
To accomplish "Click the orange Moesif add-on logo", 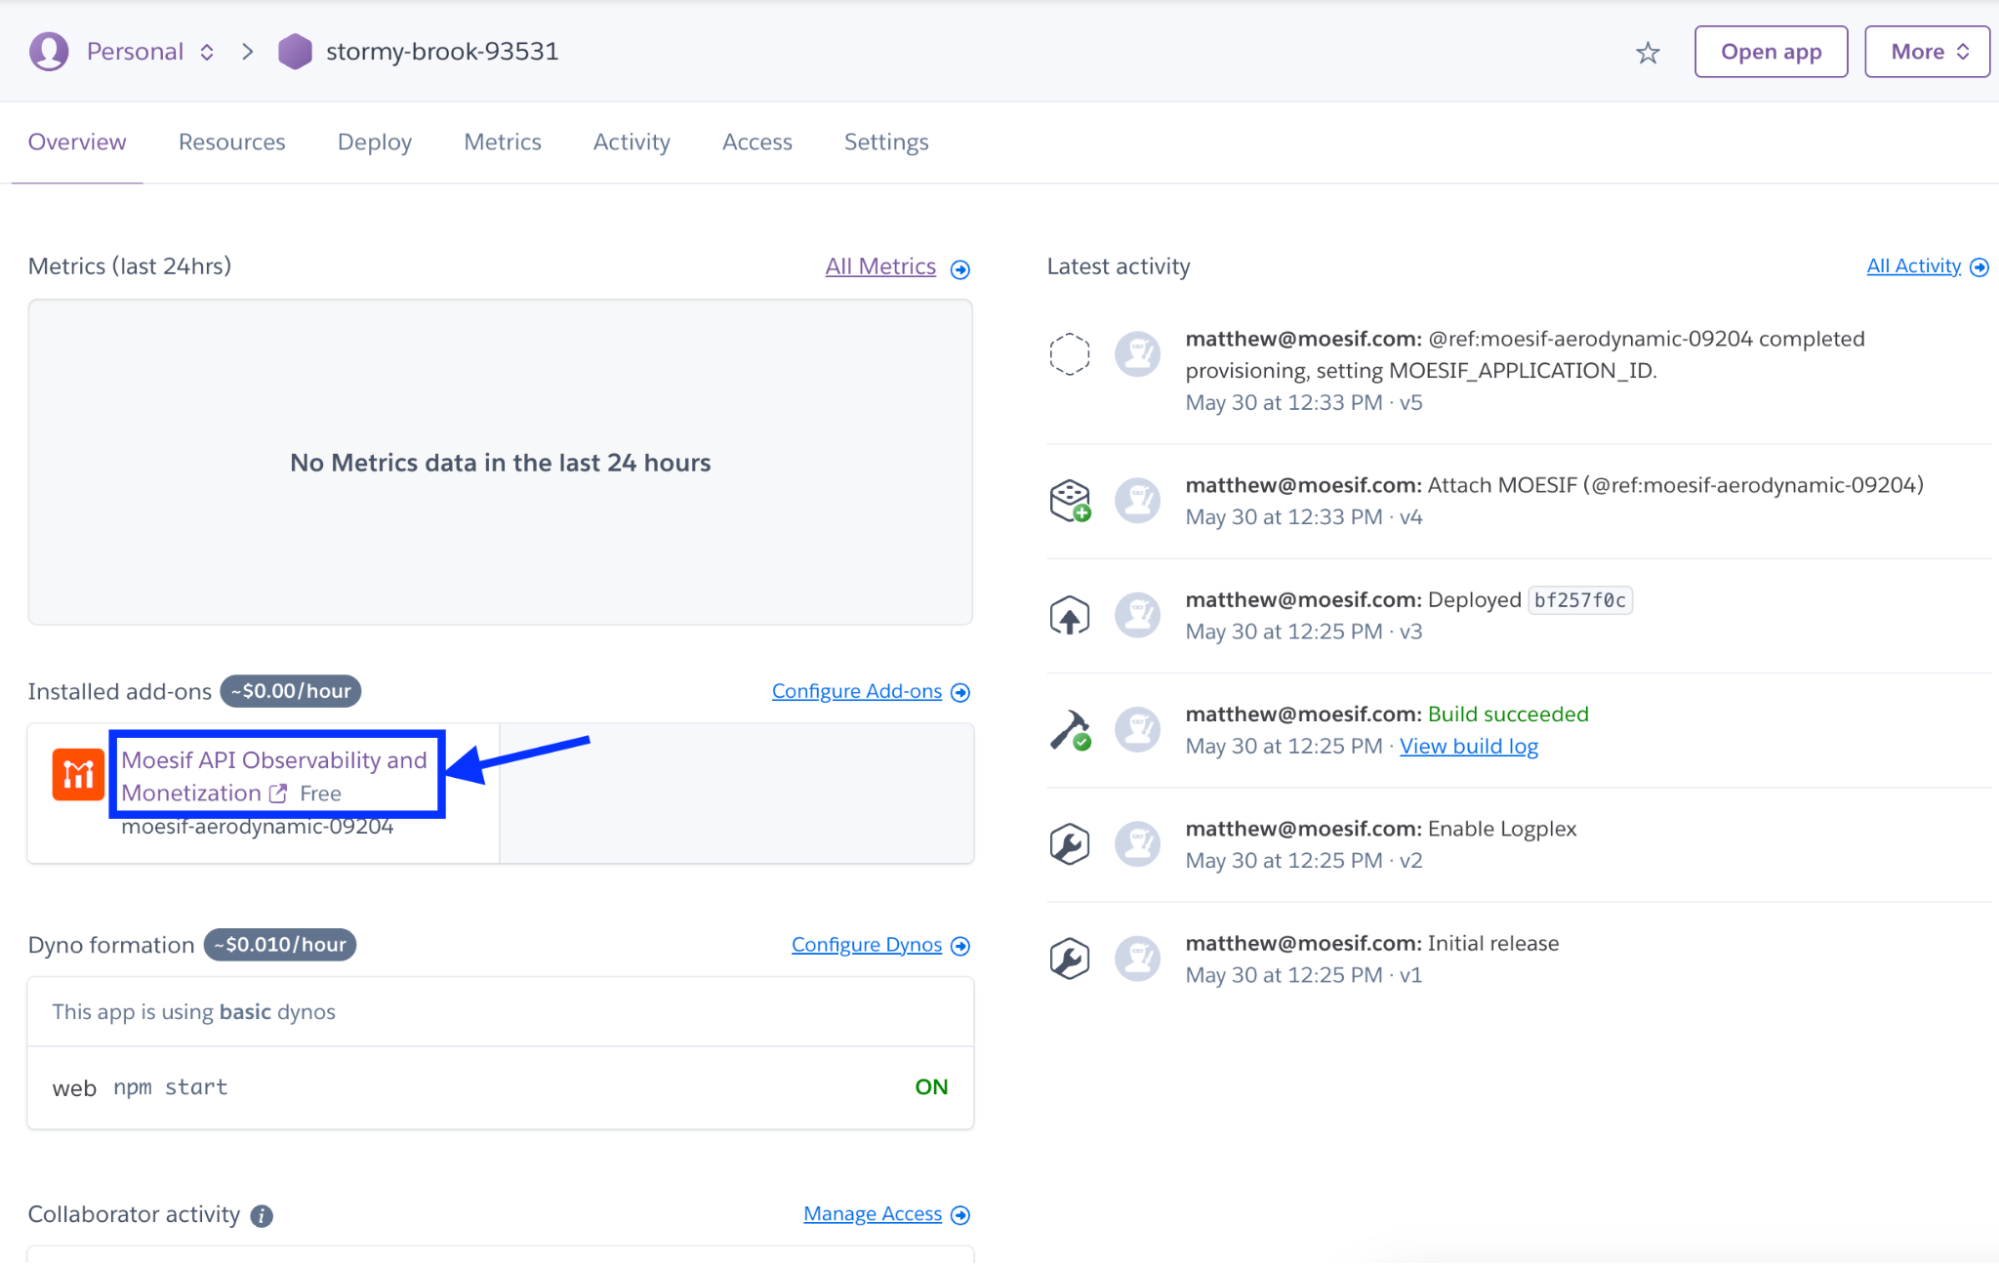I will (78, 775).
